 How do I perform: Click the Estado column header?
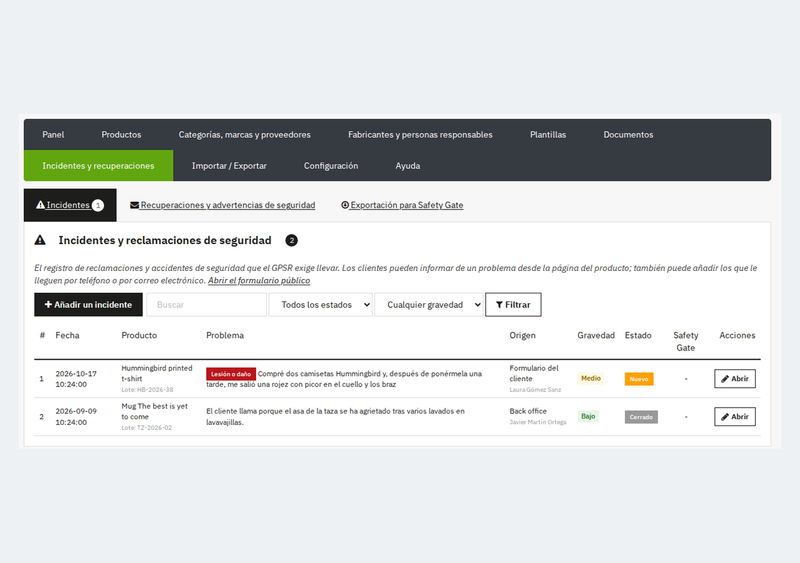[638, 335]
